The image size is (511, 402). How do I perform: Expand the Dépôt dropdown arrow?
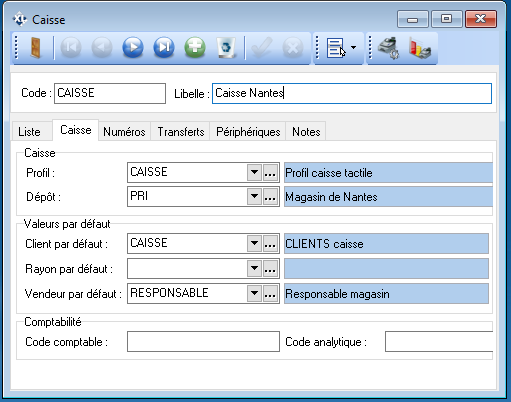pyautogui.click(x=254, y=196)
